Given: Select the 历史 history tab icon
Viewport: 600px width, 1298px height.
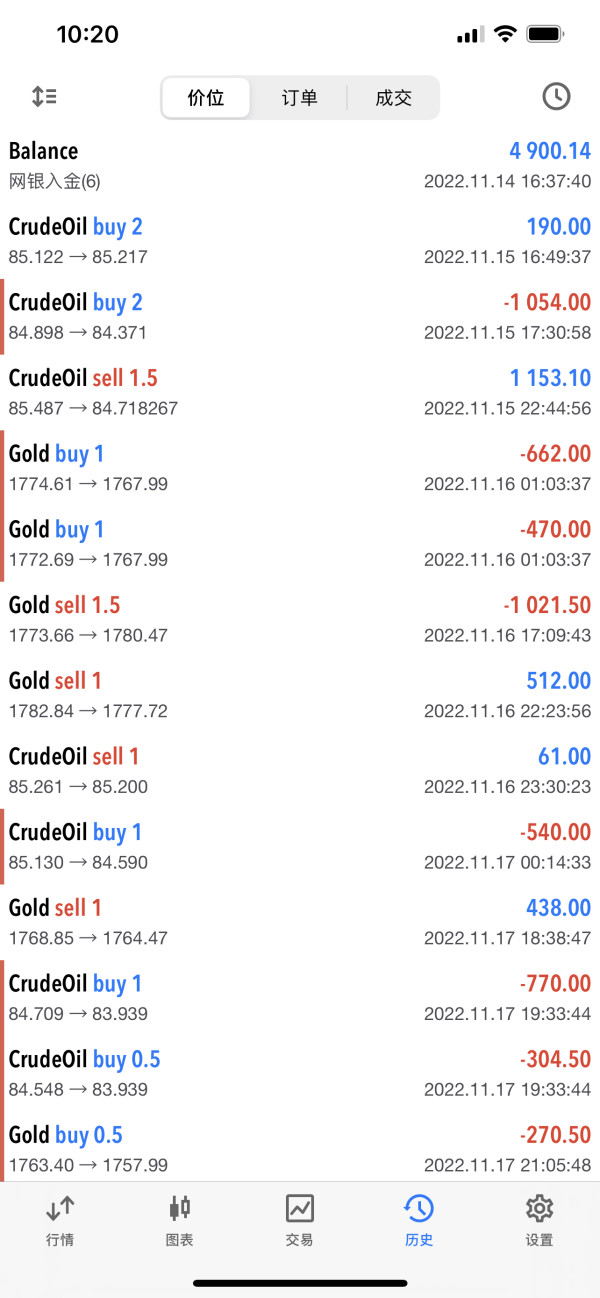Looking at the screenshot, I should 419,1208.
